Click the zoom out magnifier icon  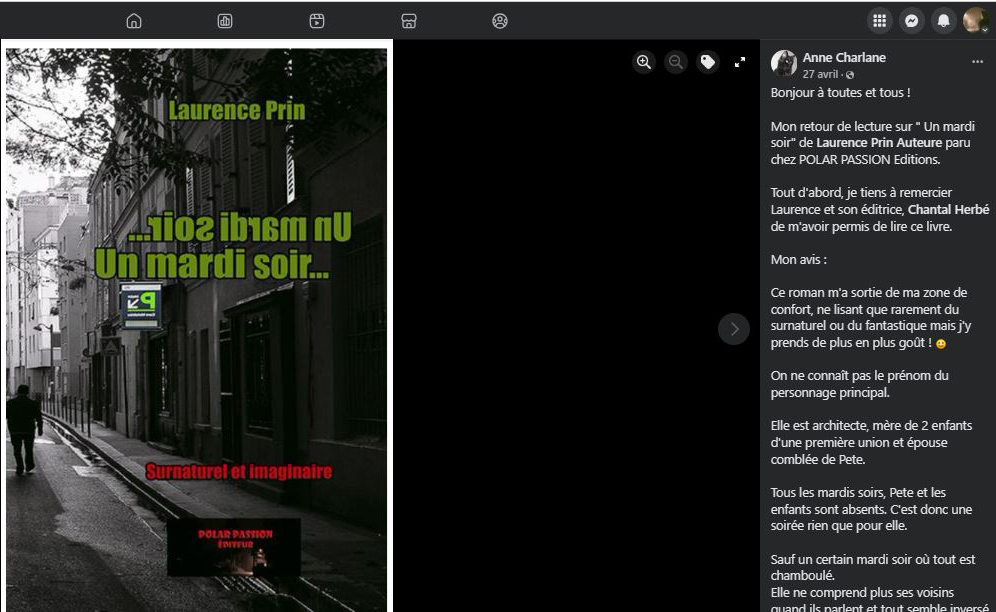676,62
